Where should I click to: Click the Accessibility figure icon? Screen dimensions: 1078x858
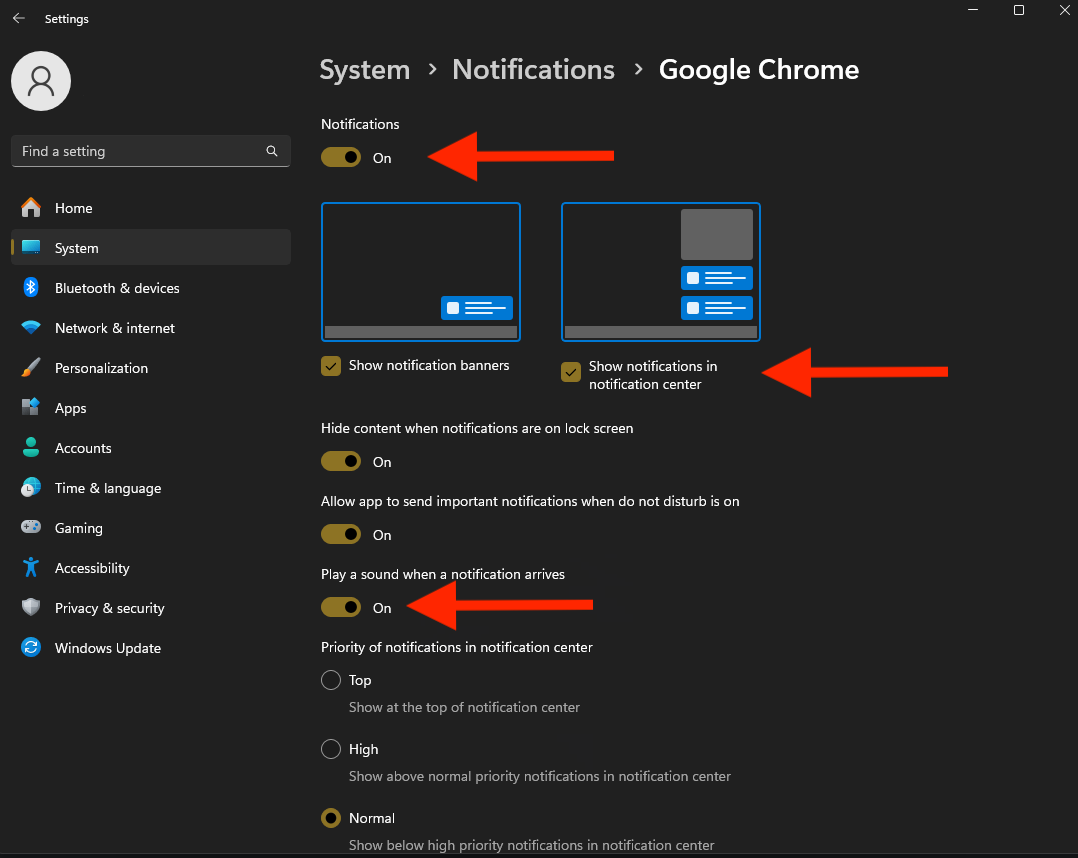tap(31, 567)
